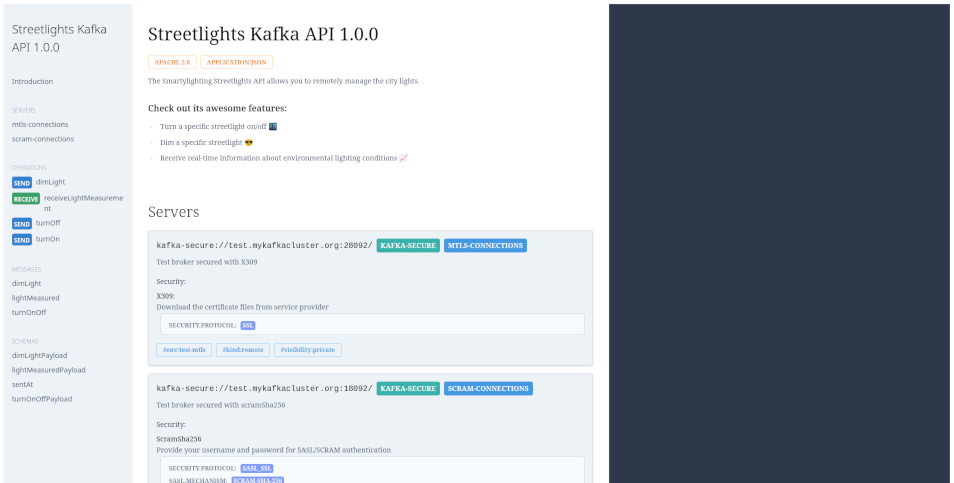This screenshot has width=954, height=483.
Task: Click 'Turn a specific streetlight on/off' bullet
Action: (x=218, y=127)
